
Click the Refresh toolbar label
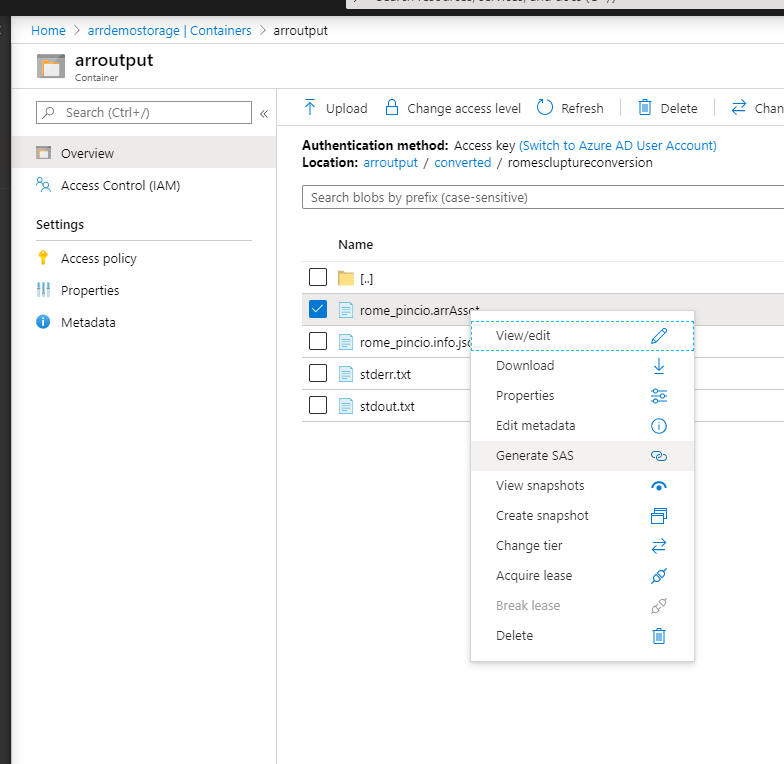point(582,108)
